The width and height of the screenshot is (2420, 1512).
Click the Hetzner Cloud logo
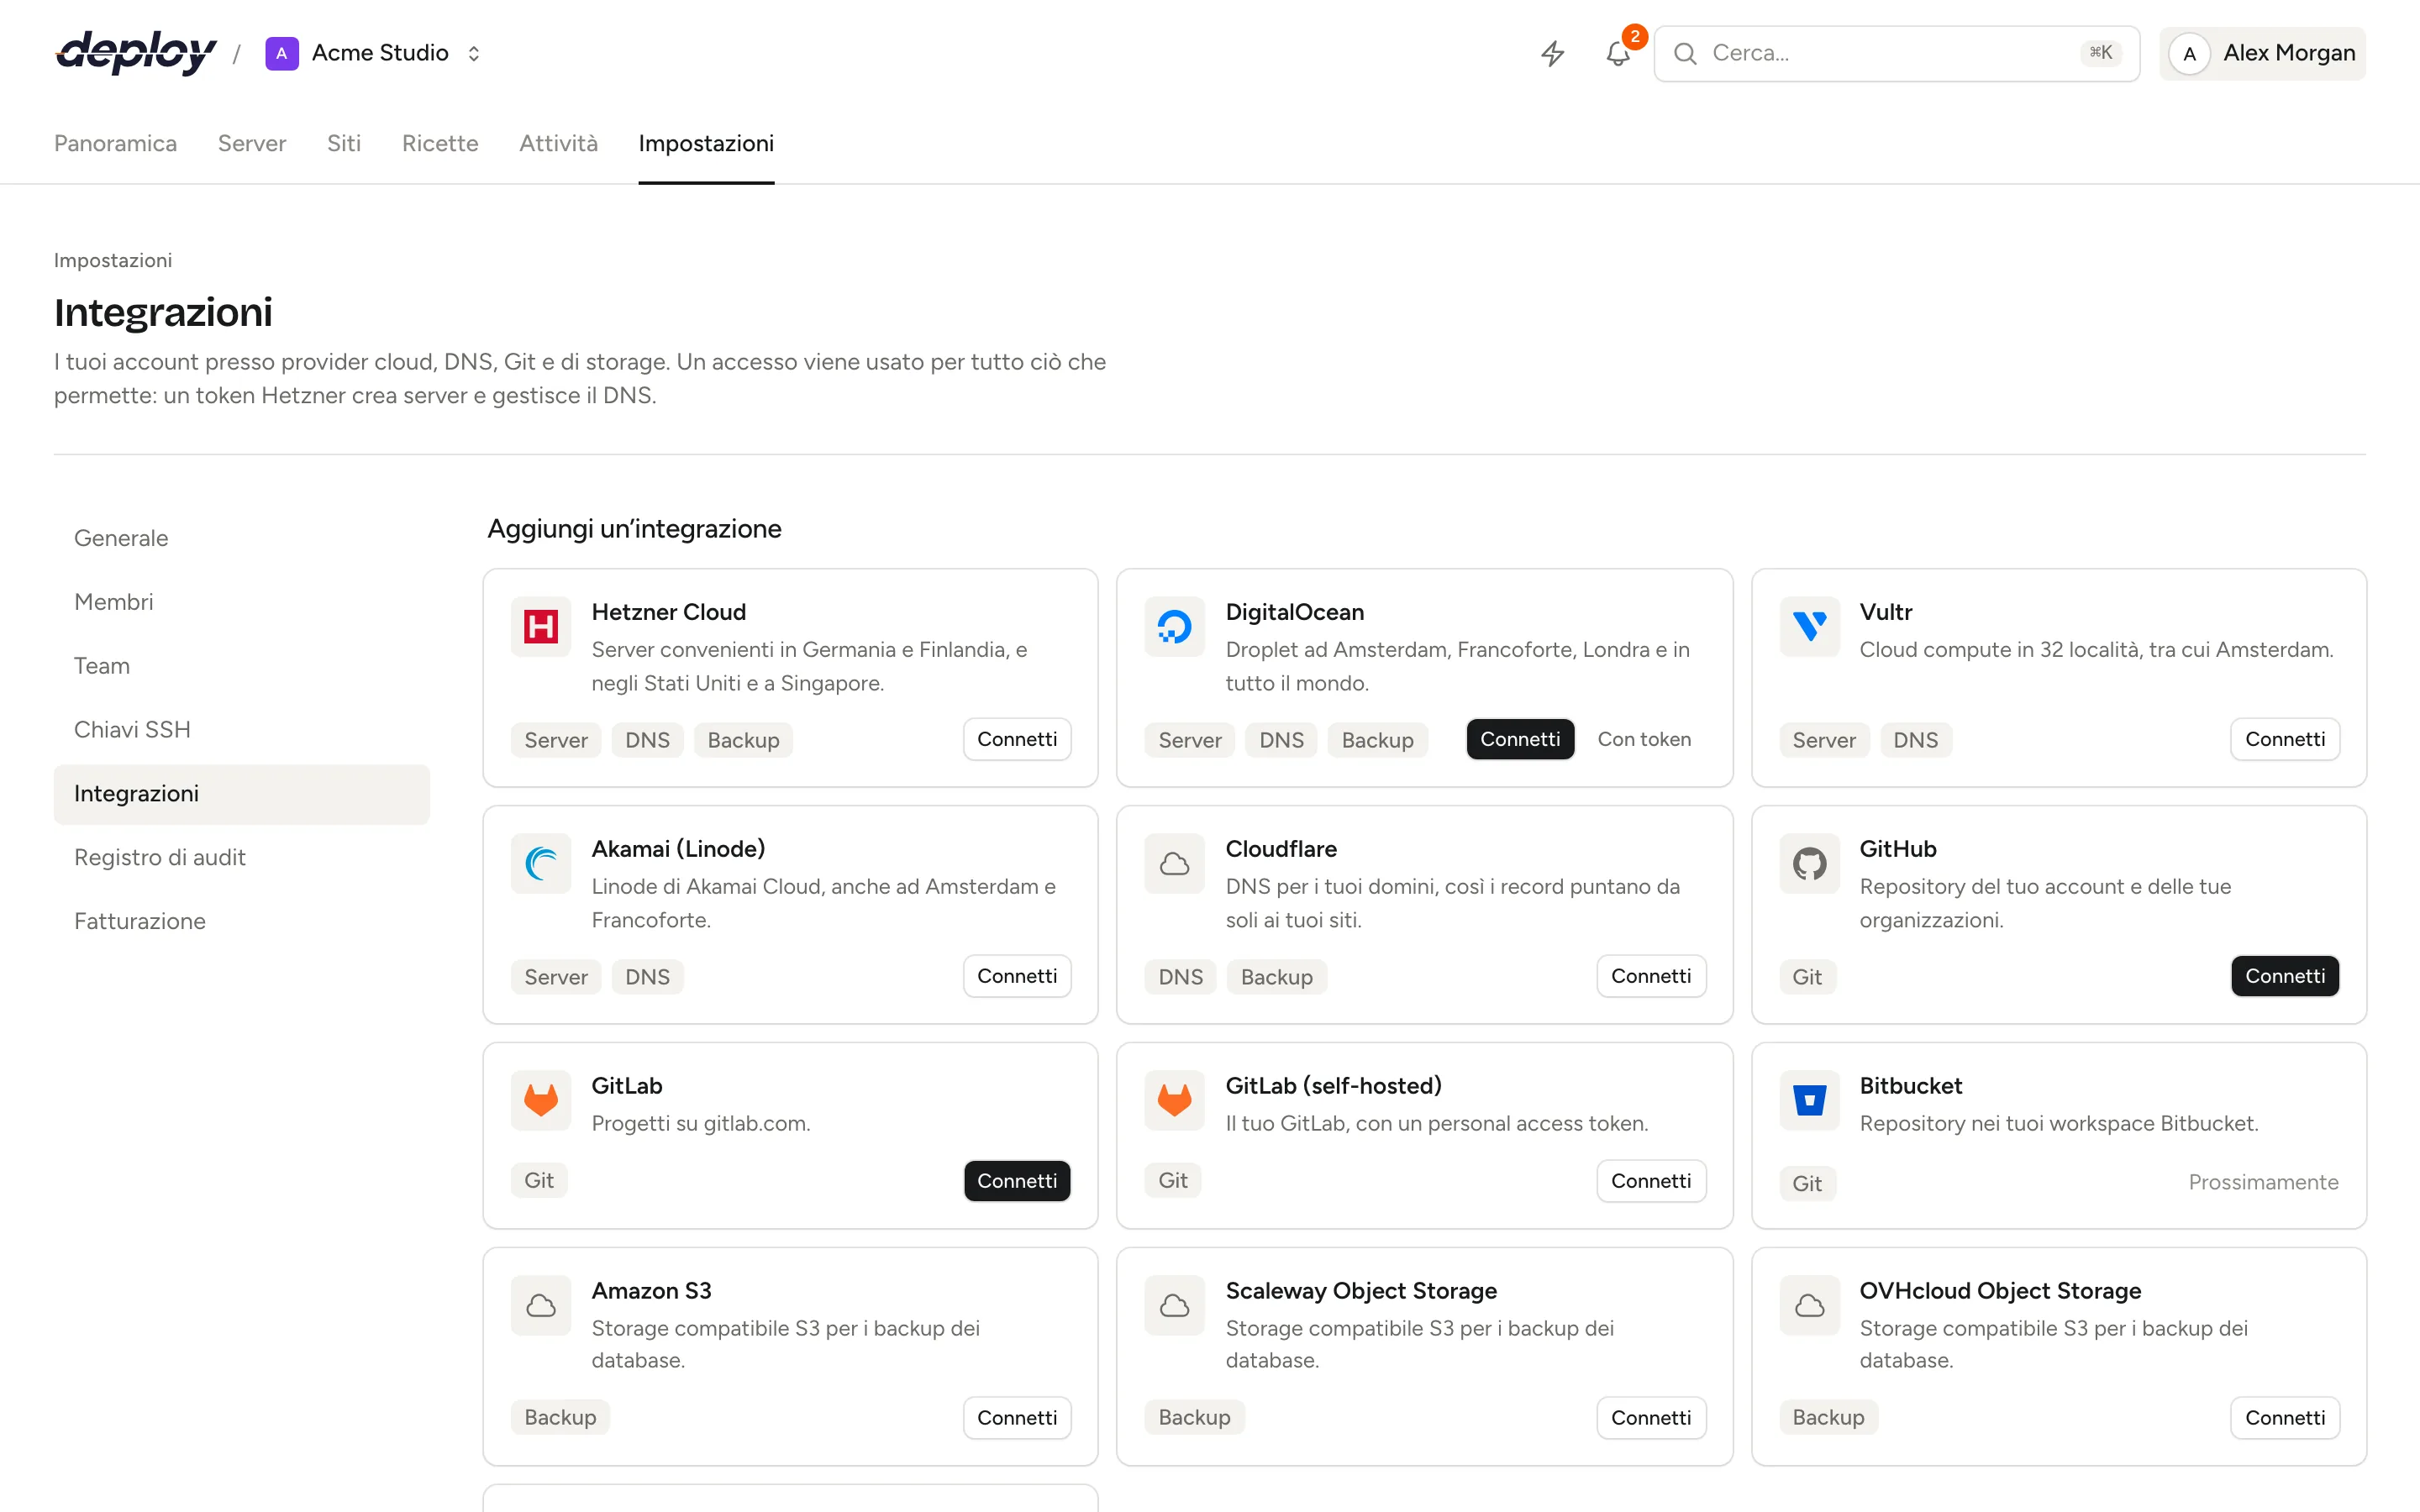[x=541, y=627]
